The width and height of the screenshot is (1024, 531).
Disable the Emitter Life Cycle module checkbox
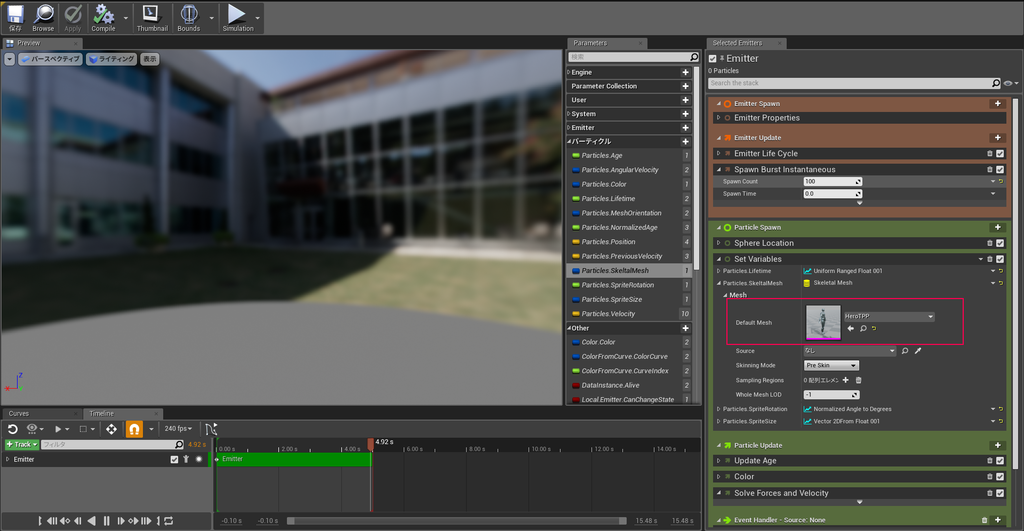point(1000,153)
